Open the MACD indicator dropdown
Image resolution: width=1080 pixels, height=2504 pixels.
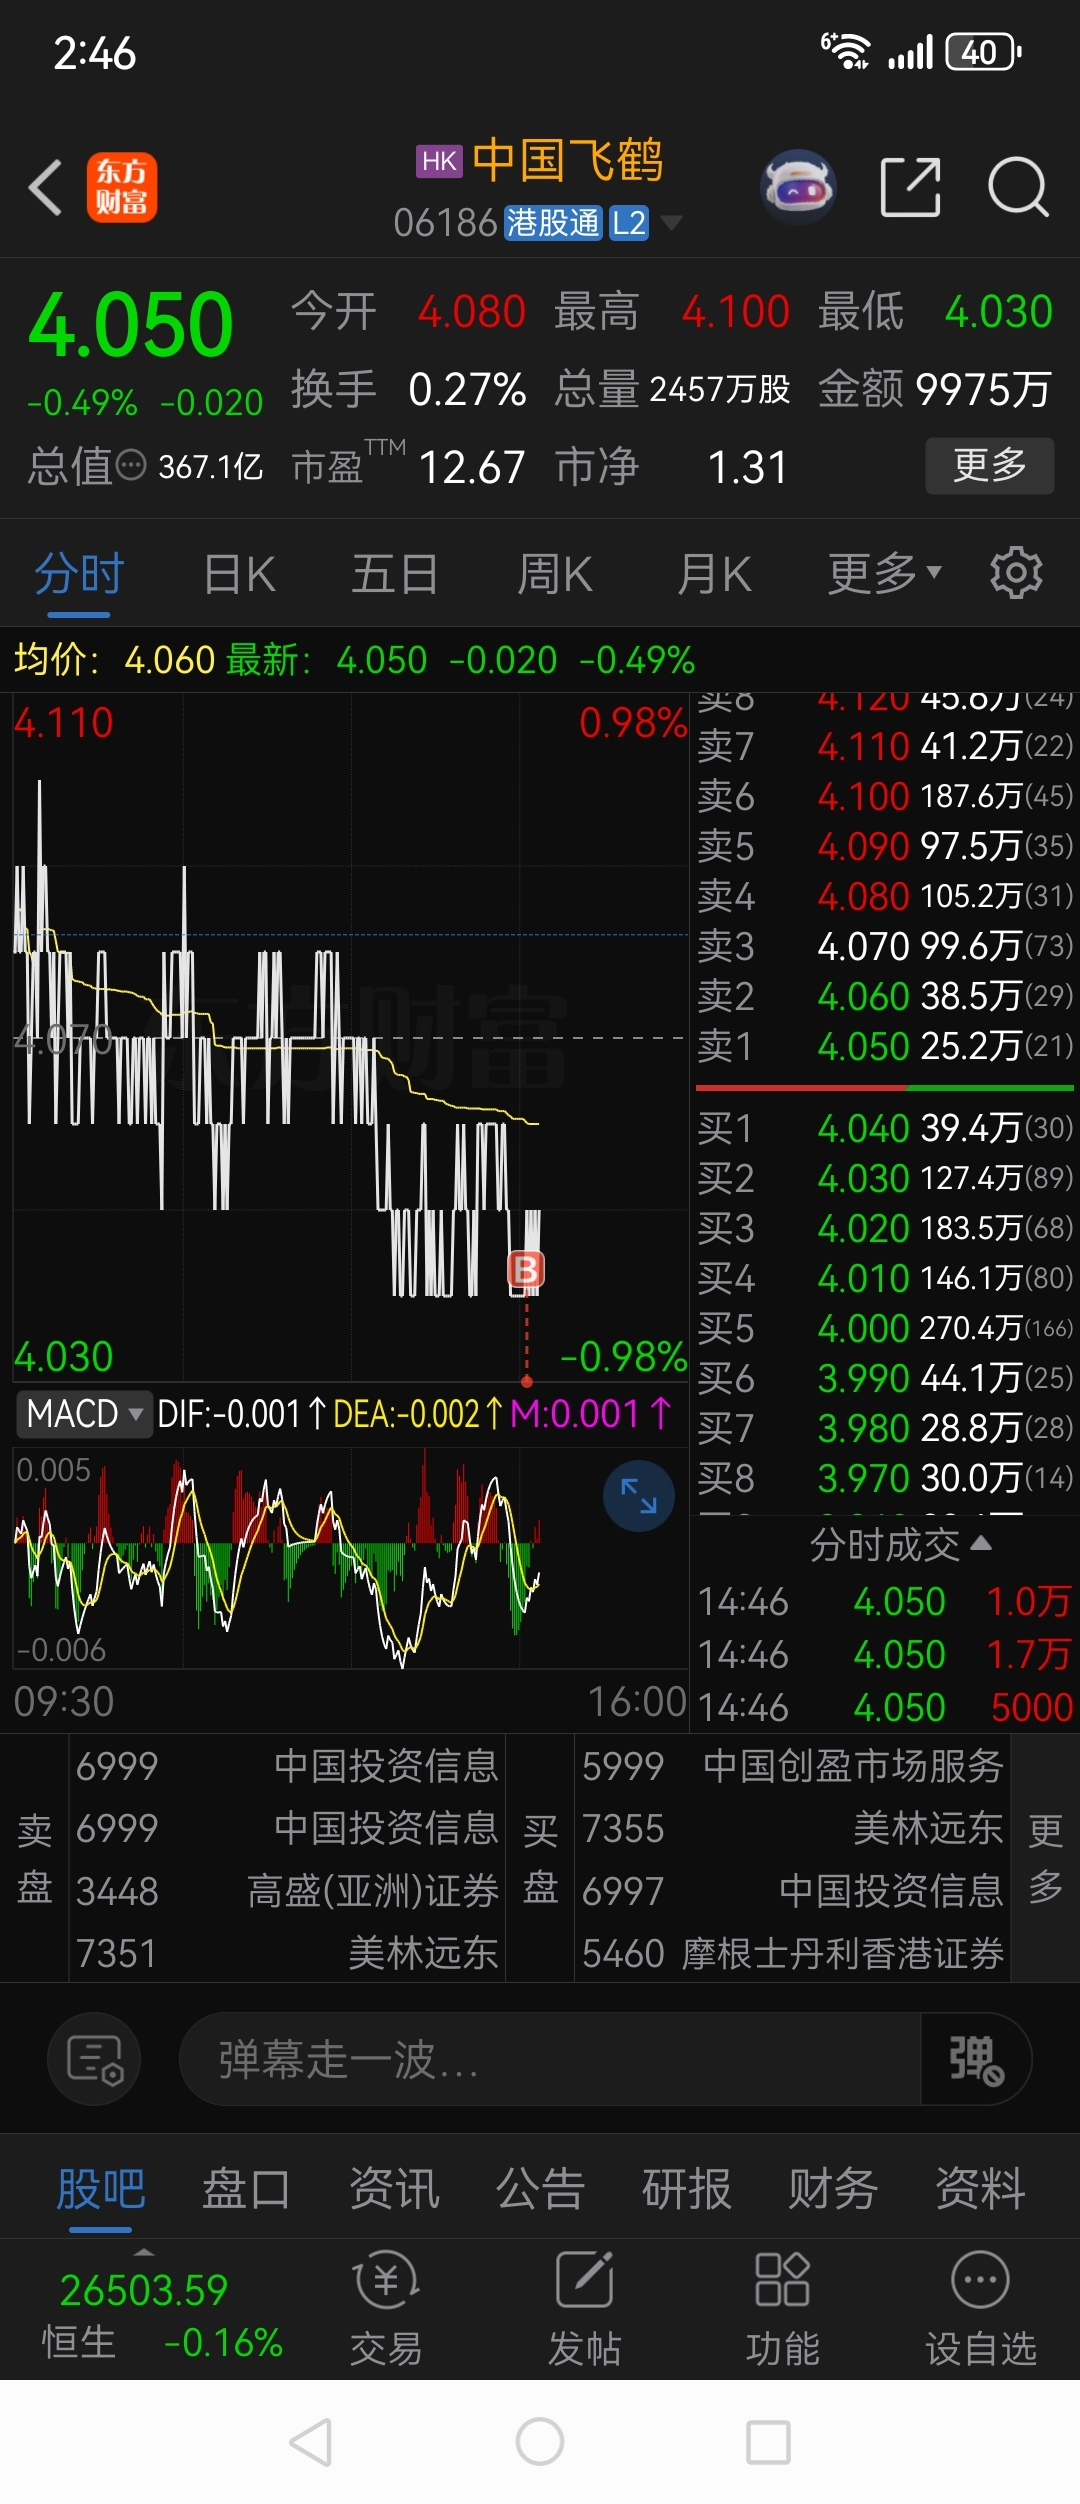click(x=84, y=1414)
